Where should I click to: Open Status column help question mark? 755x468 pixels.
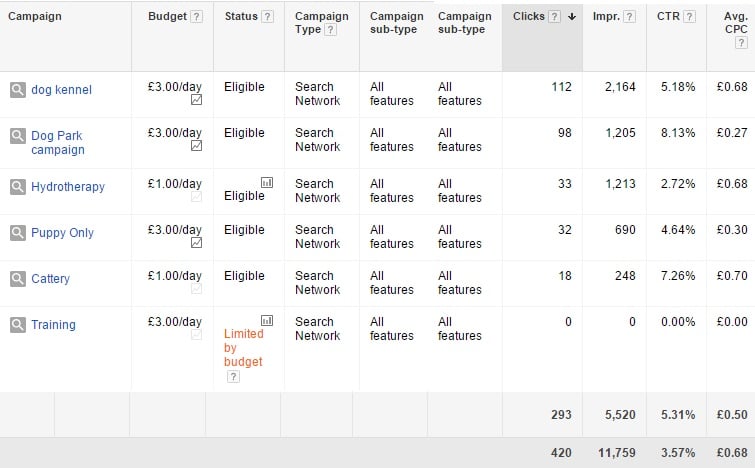click(x=267, y=17)
